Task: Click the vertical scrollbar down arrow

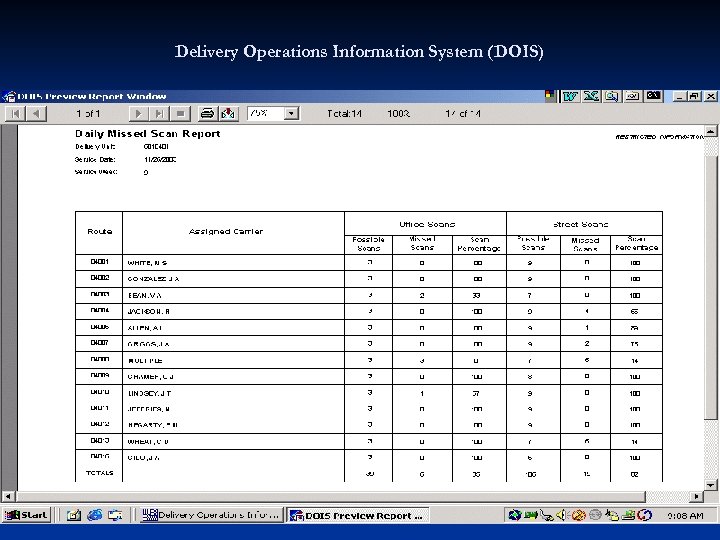Action: point(710,485)
